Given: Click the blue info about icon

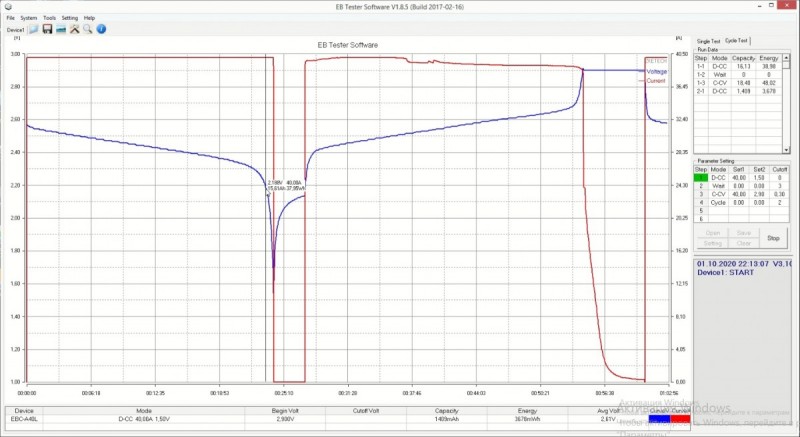Looking at the screenshot, I should pos(101,30).
